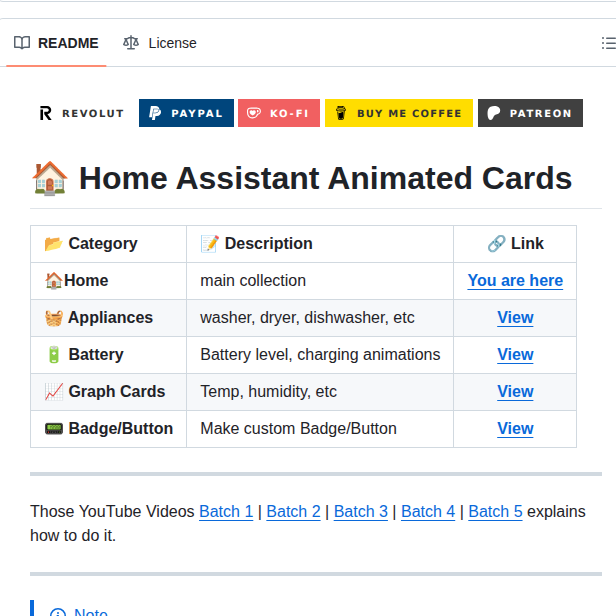Select 'Battery level, charging animations' text
616x616 pixels.
click(320, 354)
